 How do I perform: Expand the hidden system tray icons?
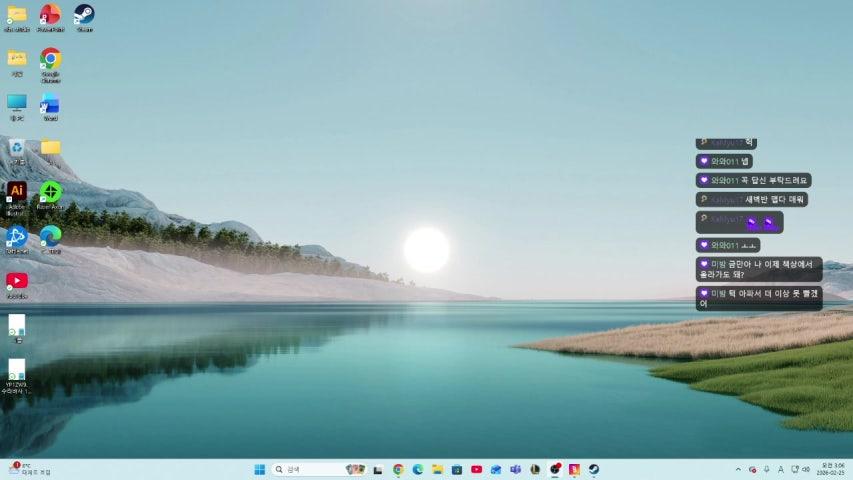[x=738, y=469]
